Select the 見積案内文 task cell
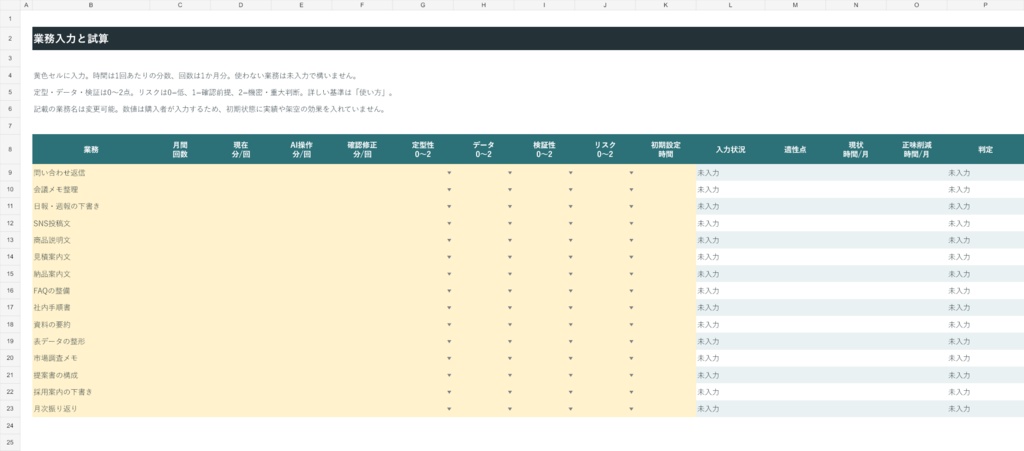This screenshot has height=451, width=1024. click(x=91, y=257)
